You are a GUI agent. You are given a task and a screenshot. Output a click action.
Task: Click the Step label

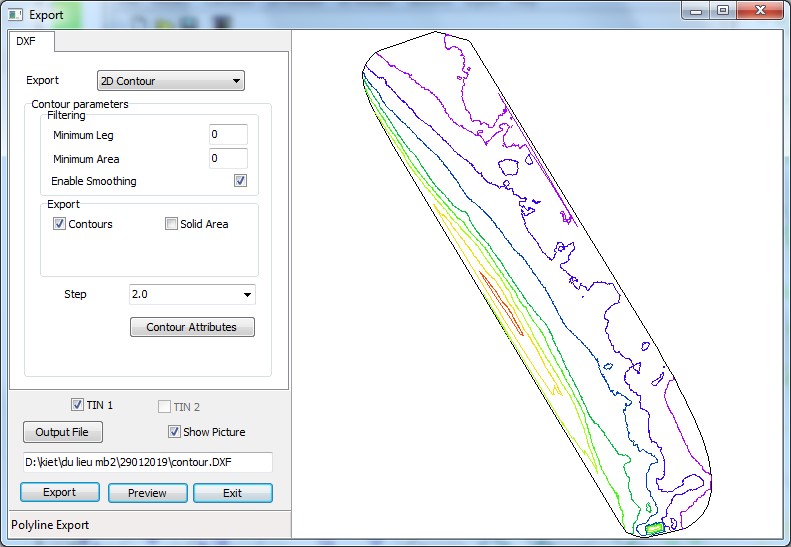coord(75,294)
